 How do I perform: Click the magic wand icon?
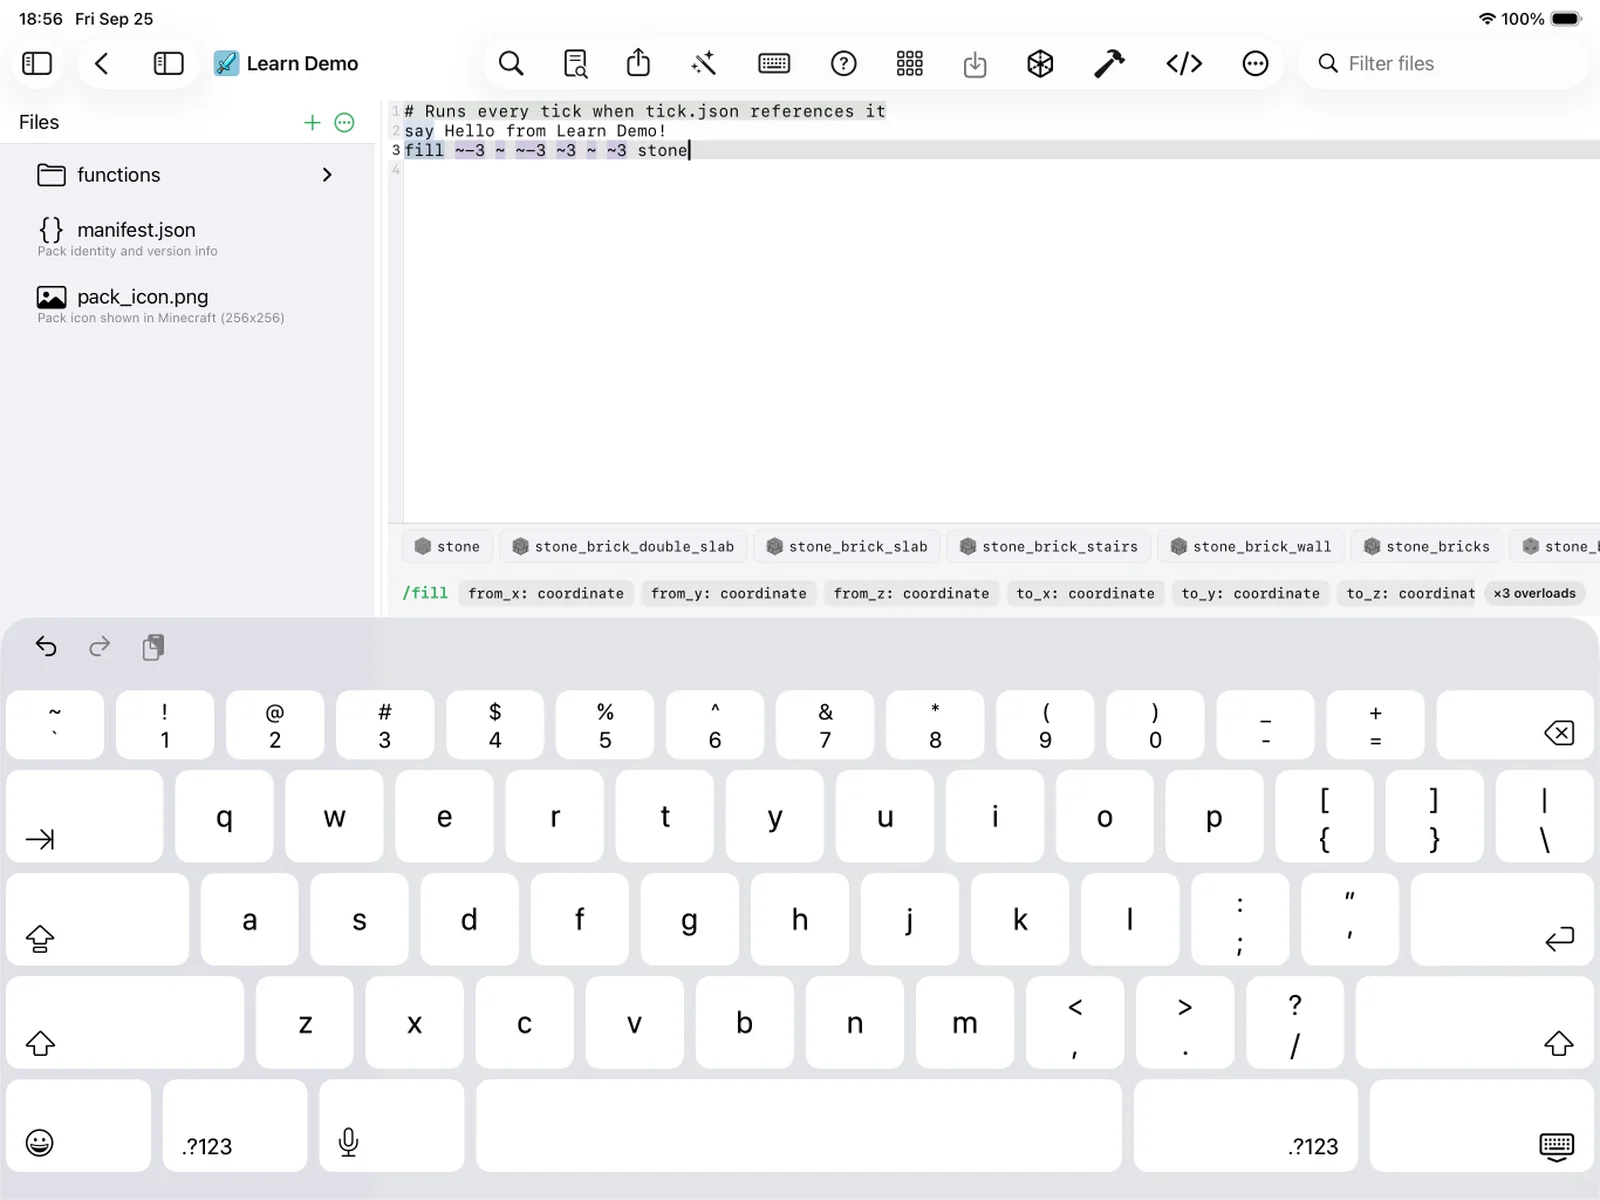pyautogui.click(x=704, y=63)
